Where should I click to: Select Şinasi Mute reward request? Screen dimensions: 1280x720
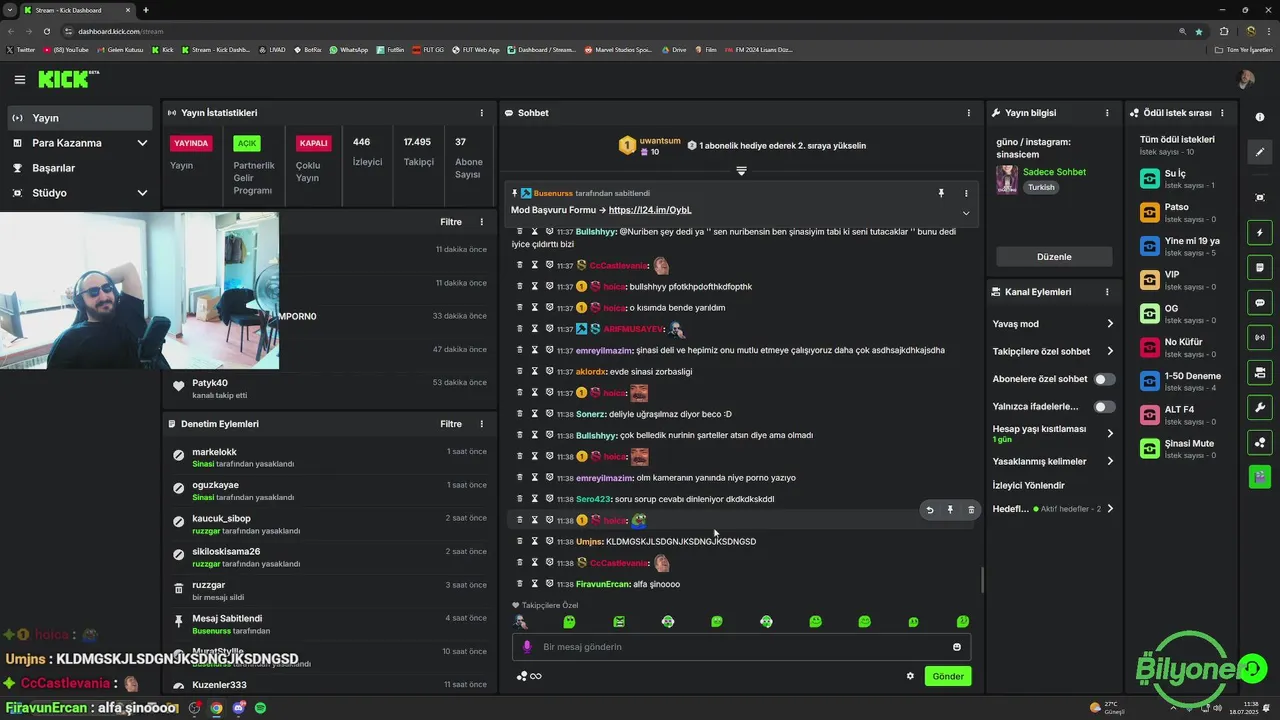coord(1183,449)
